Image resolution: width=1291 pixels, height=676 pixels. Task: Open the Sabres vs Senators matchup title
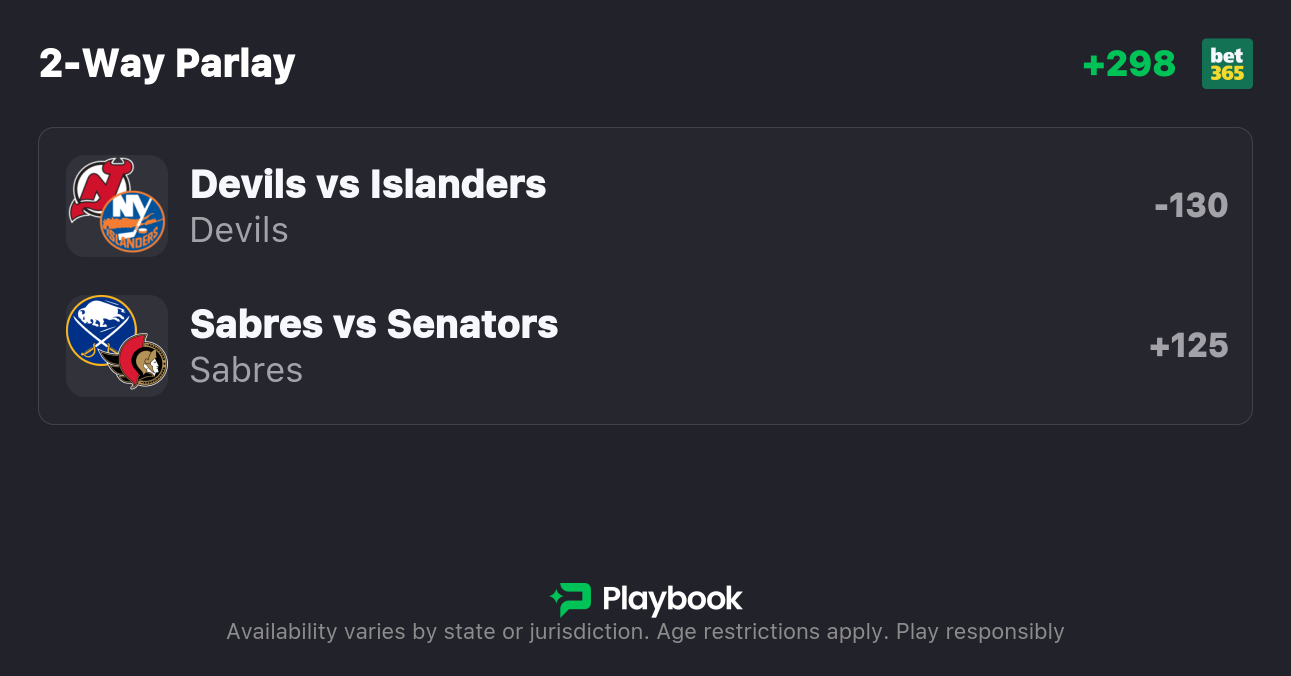tap(374, 324)
